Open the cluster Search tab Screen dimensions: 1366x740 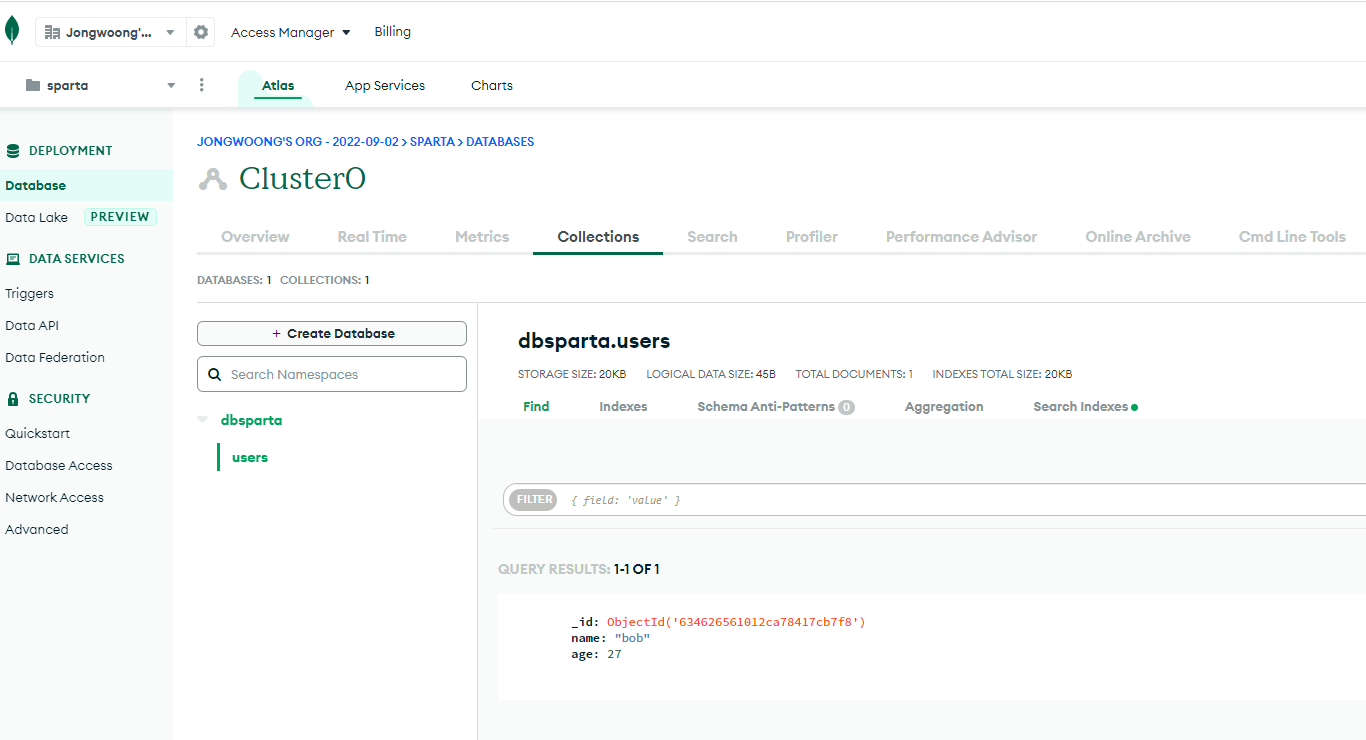712,237
